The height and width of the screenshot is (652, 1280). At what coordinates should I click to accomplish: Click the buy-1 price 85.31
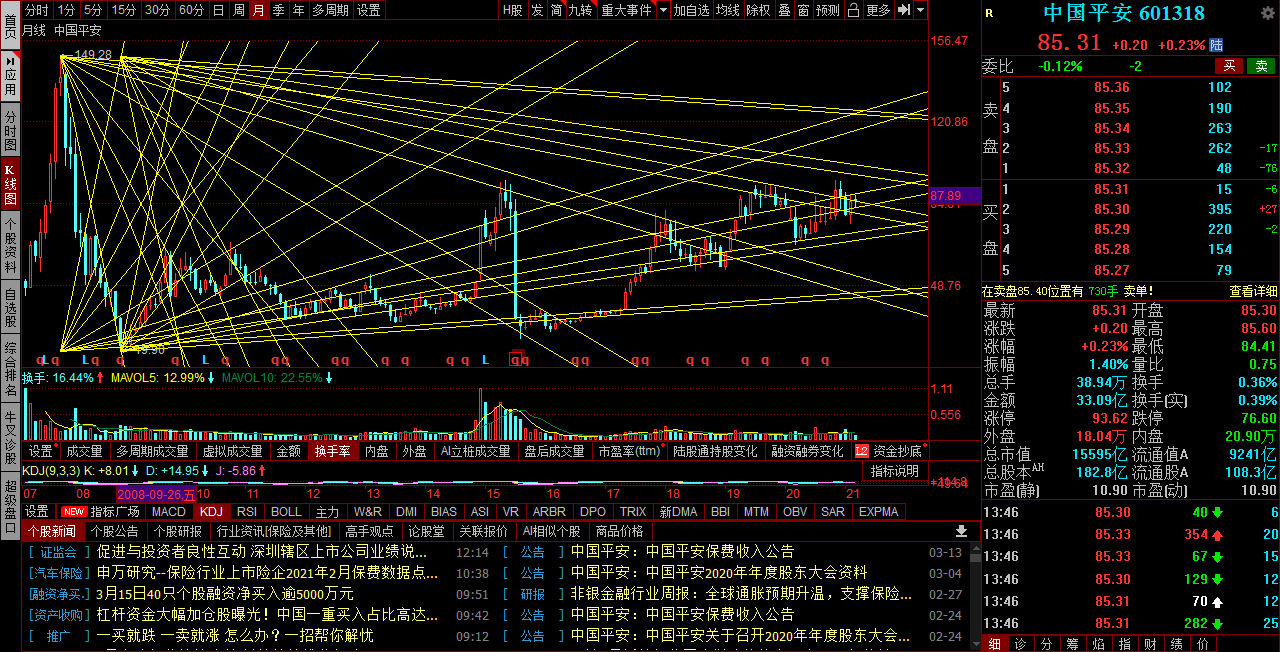click(1112, 189)
